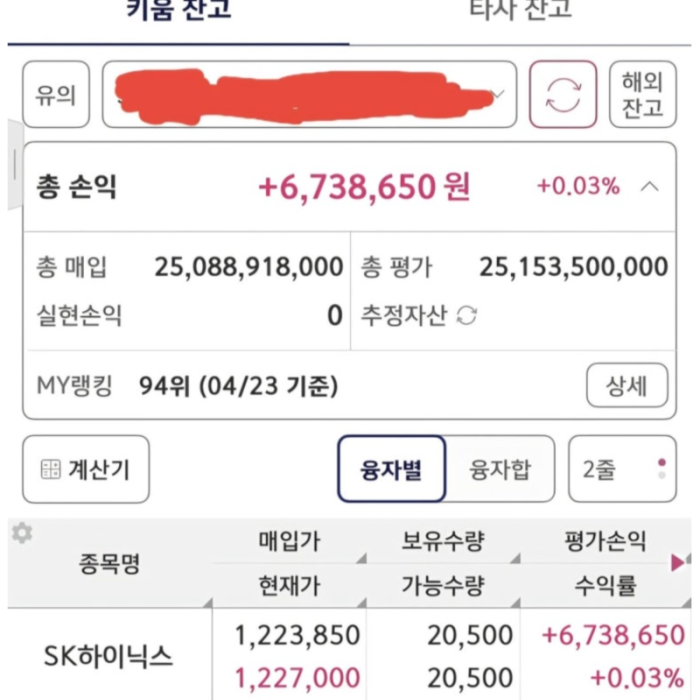Sort table by 종목명 column header

pos(110,563)
